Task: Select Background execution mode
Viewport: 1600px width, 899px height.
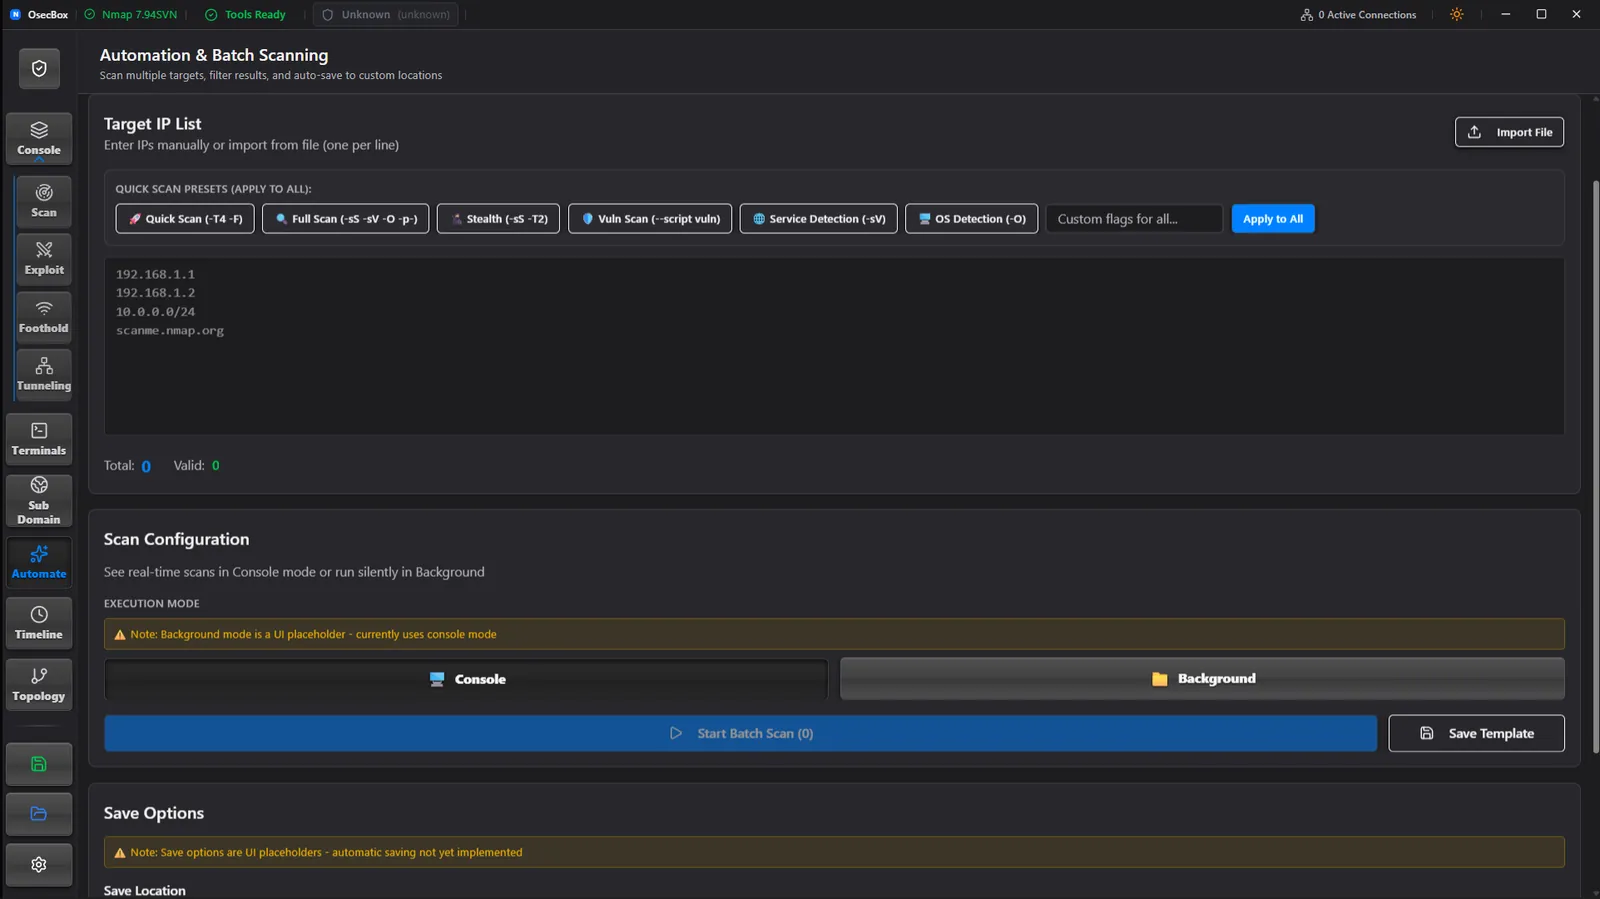Action: [1202, 679]
